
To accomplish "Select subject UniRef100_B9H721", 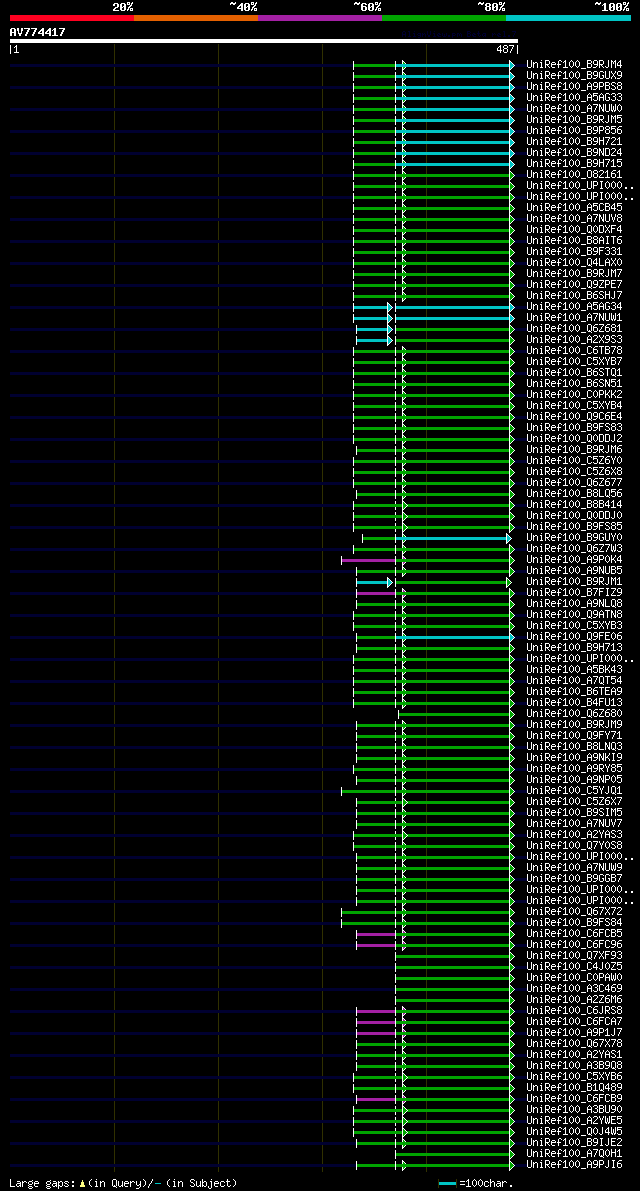I will tap(574, 142).
